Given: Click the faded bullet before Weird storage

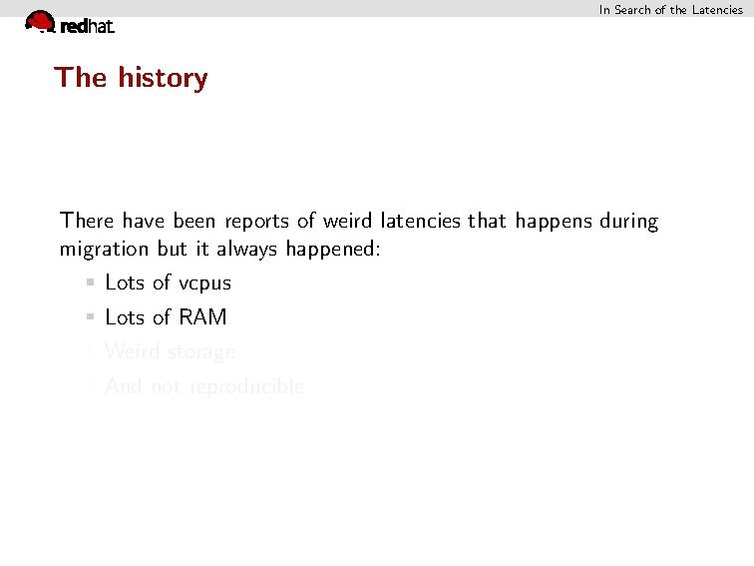Looking at the screenshot, I should coord(91,352).
